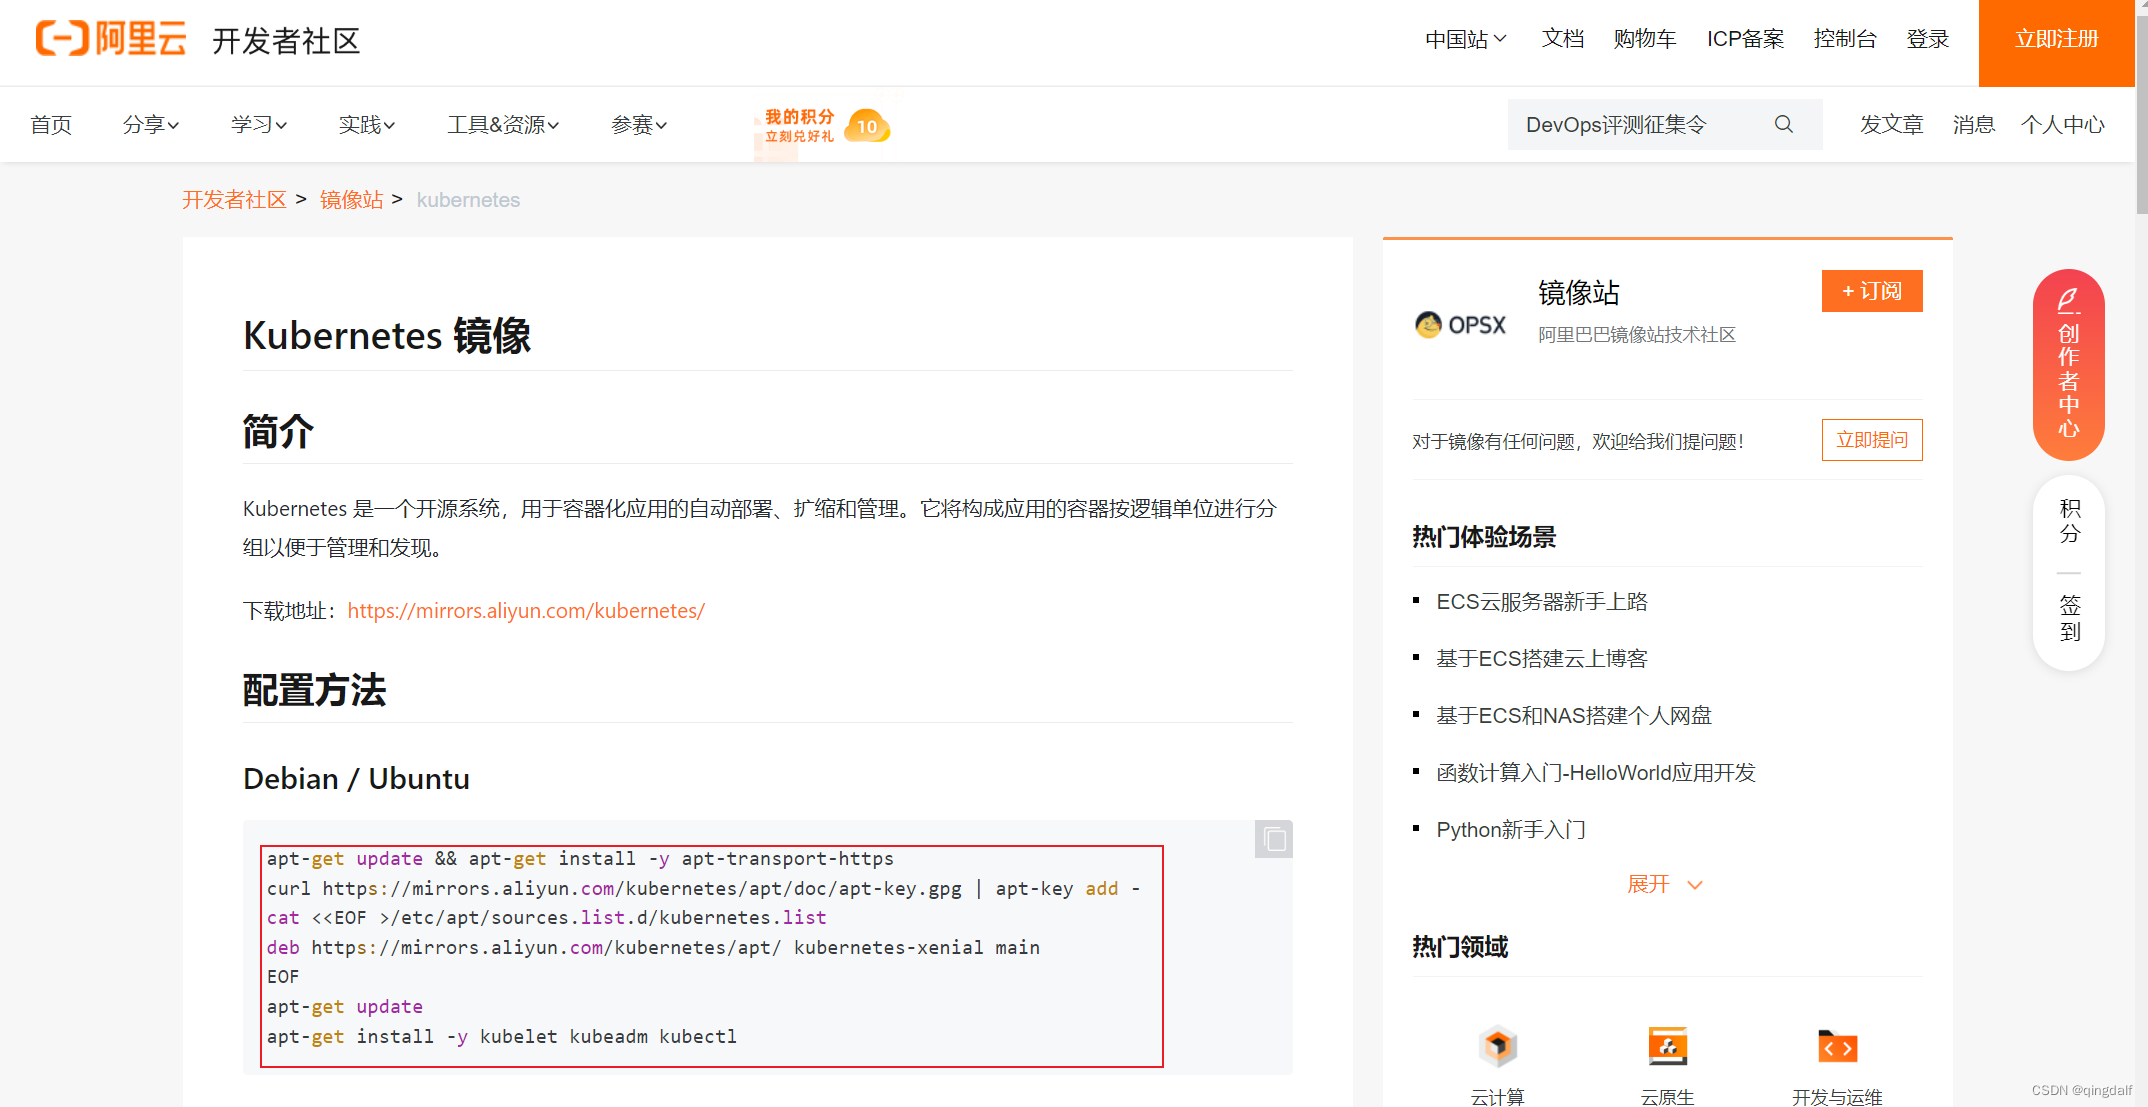
Task: Open the 购物车 top menu item
Action: tap(1645, 39)
